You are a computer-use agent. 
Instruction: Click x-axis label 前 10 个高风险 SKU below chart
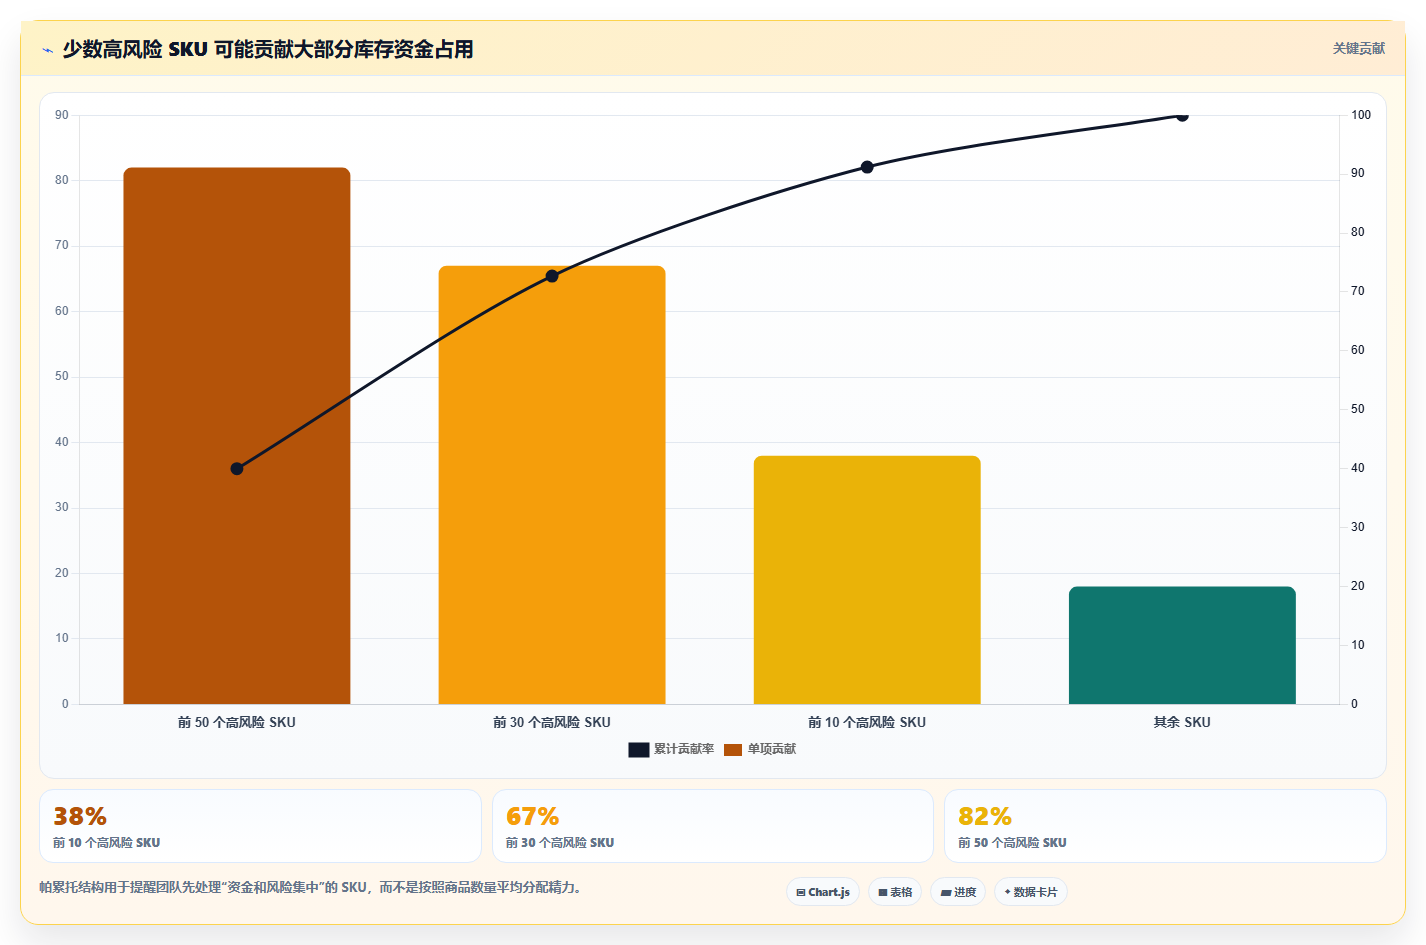(867, 722)
